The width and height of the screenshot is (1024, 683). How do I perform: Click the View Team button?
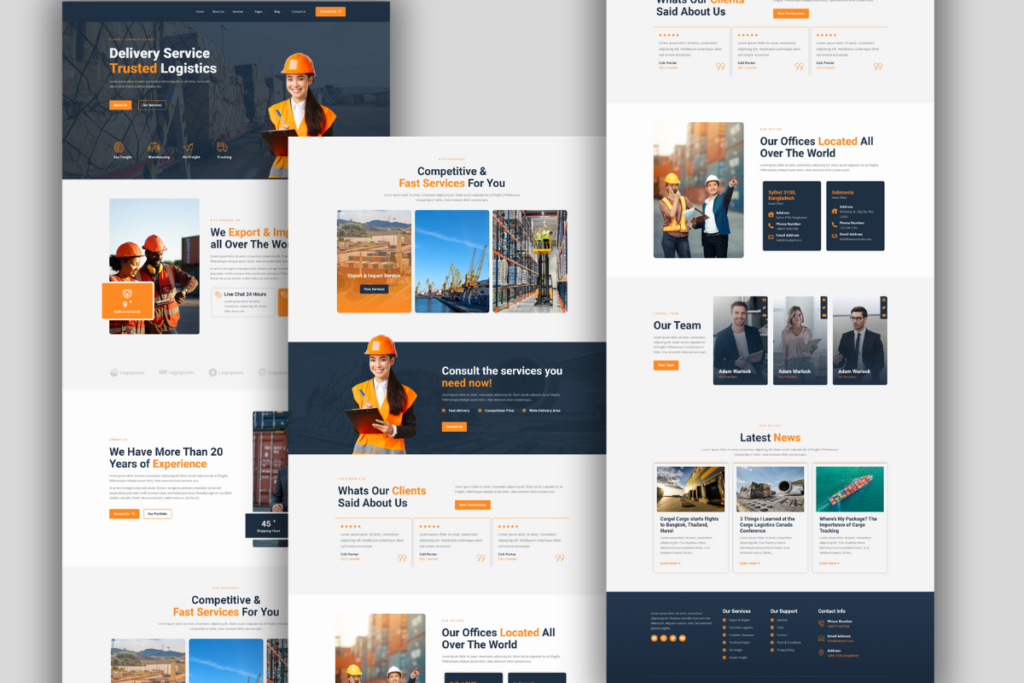pos(665,365)
